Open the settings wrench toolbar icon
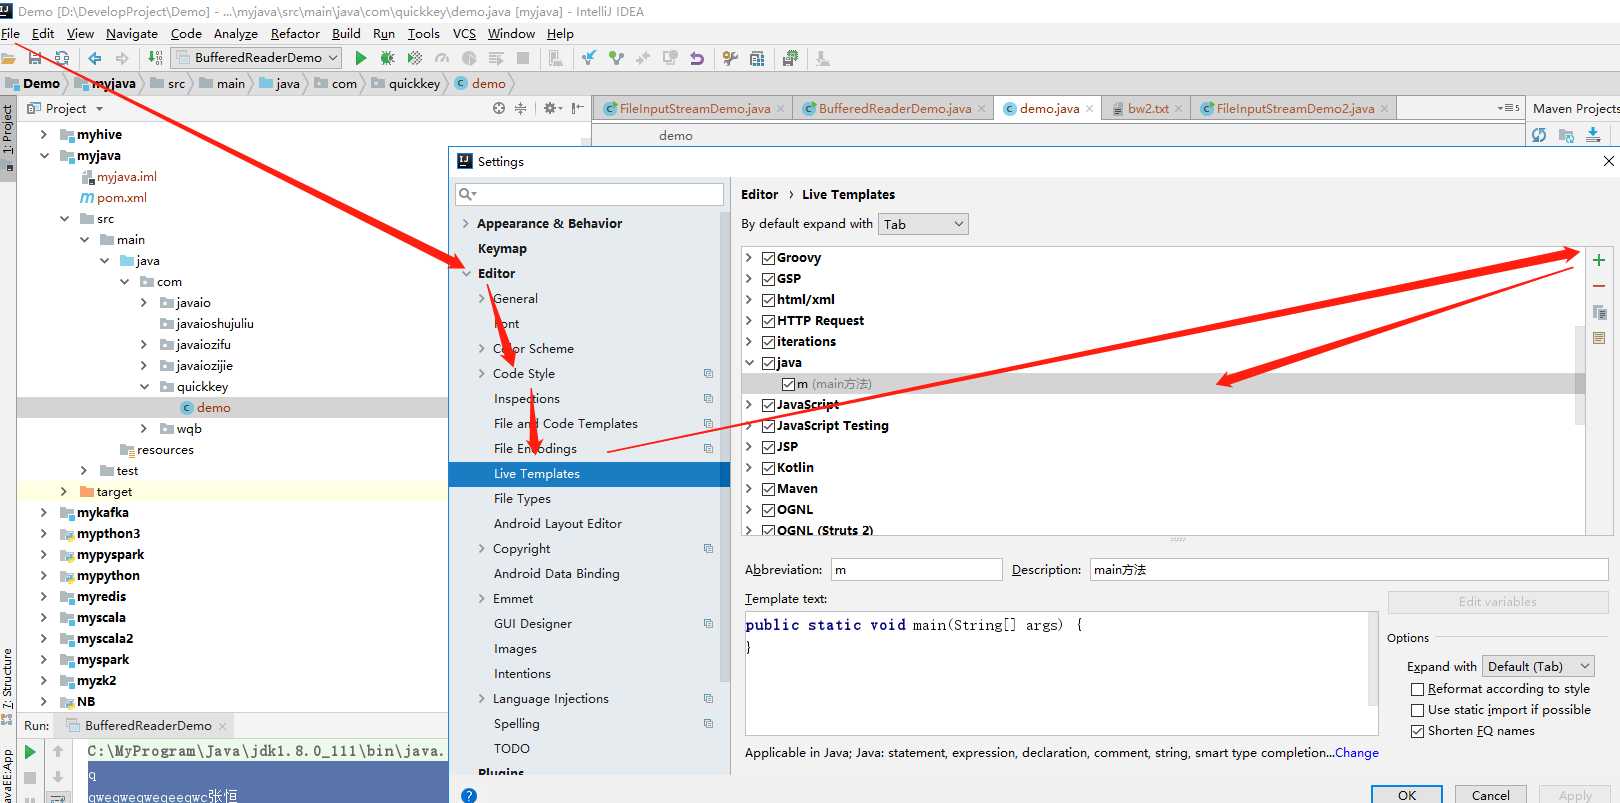 coord(730,58)
